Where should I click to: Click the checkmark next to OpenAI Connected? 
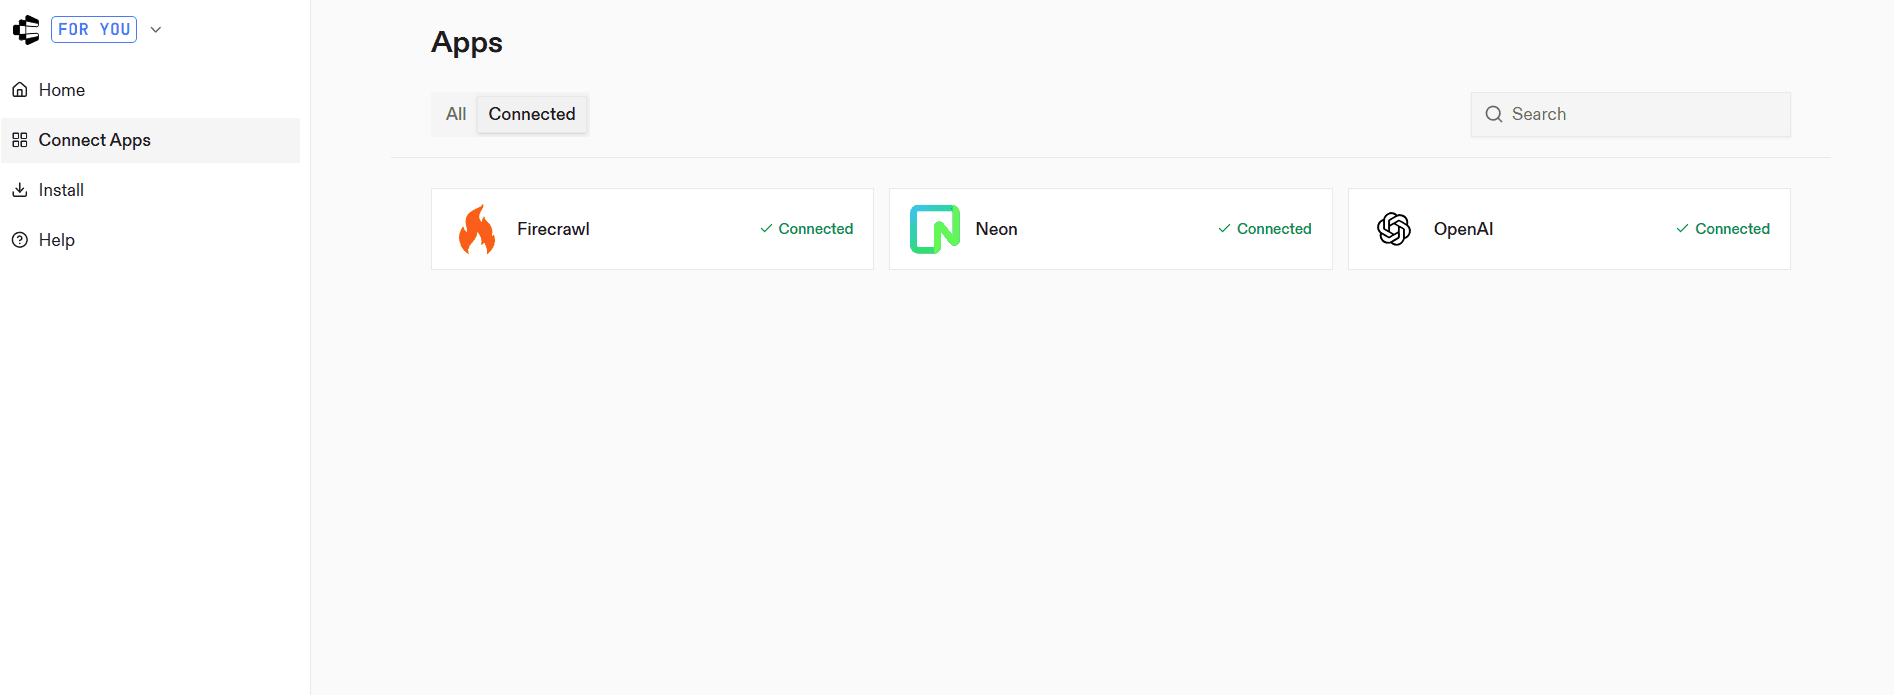pos(1683,229)
